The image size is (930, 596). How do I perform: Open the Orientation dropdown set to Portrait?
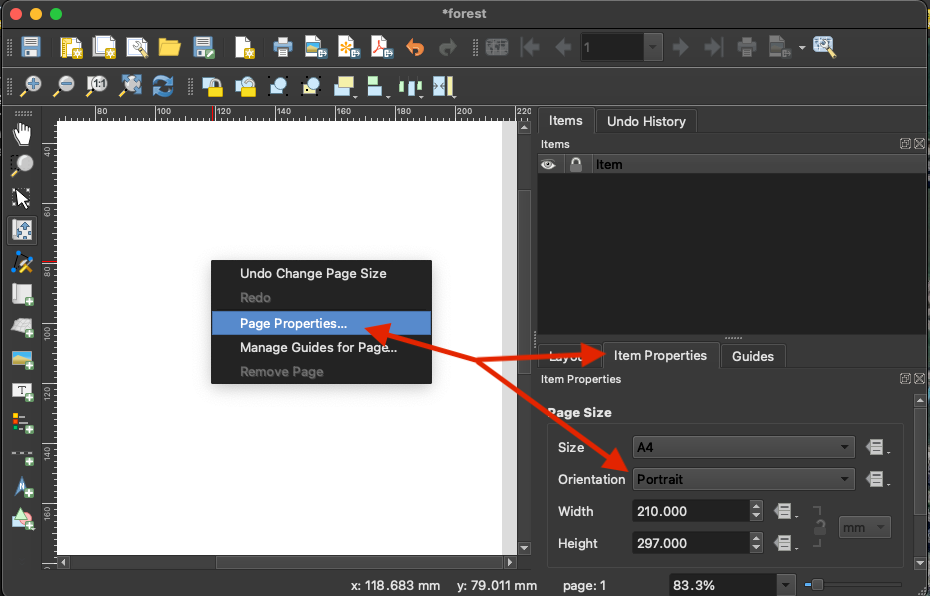click(x=744, y=479)
